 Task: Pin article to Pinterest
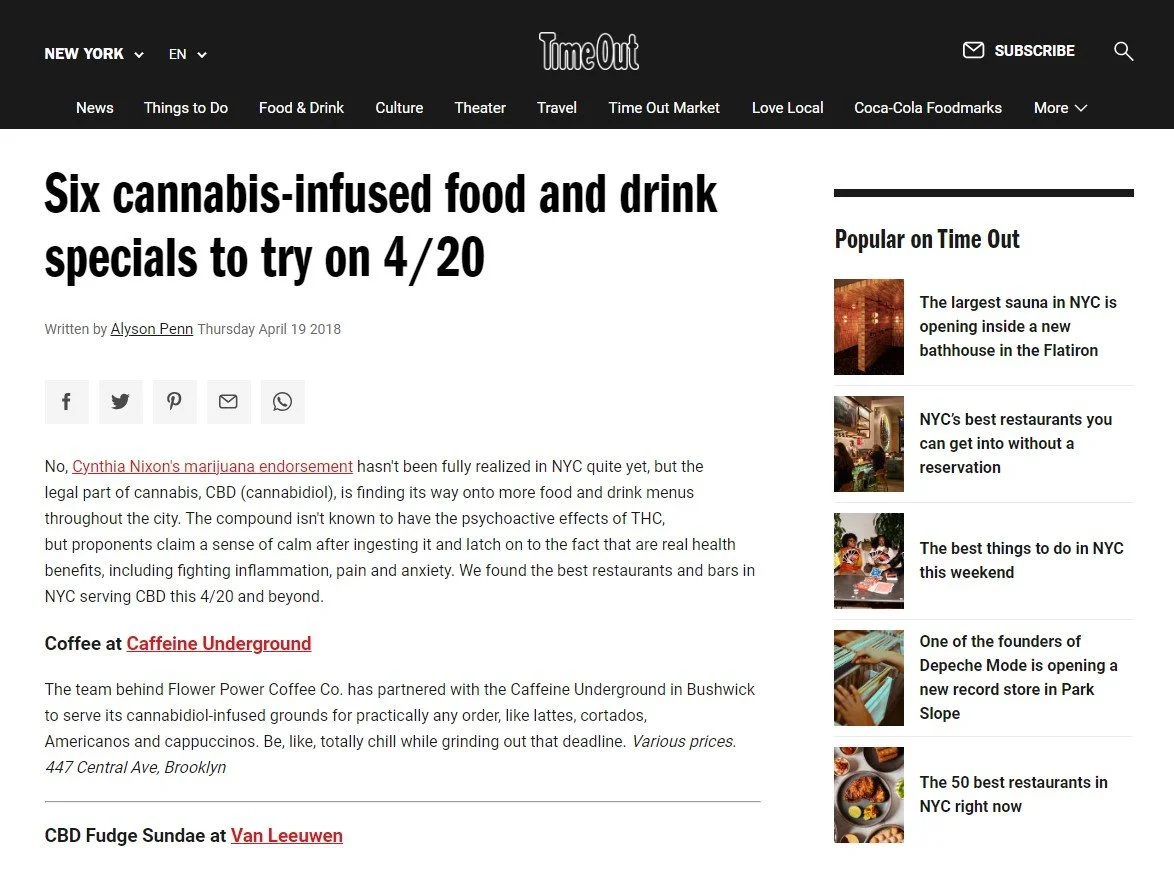click(x=174, y=402)
